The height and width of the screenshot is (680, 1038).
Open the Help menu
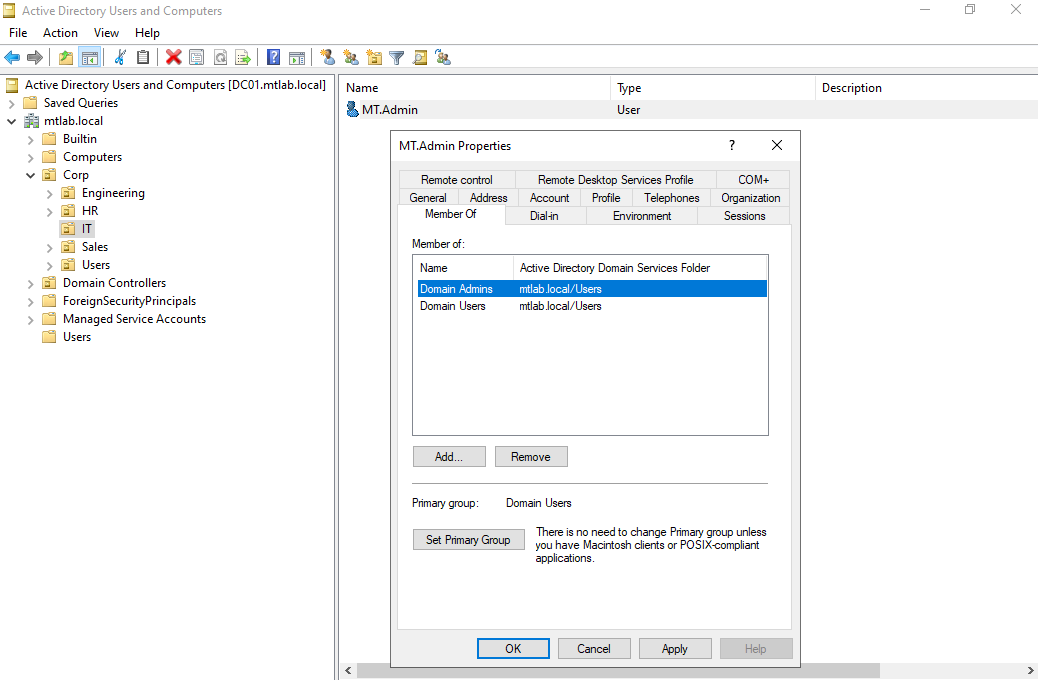tap(147, 32)
